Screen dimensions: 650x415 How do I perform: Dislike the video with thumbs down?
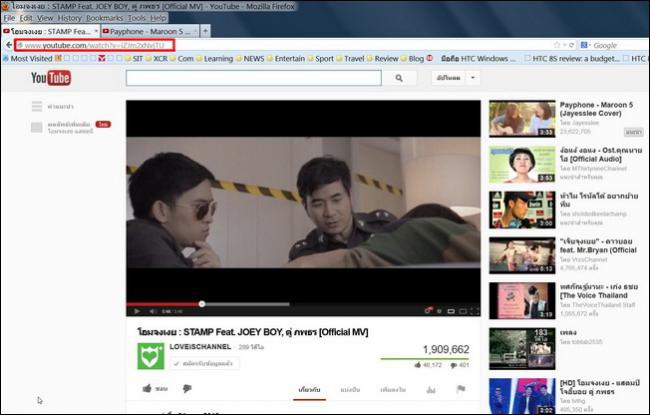pos(187,388)
